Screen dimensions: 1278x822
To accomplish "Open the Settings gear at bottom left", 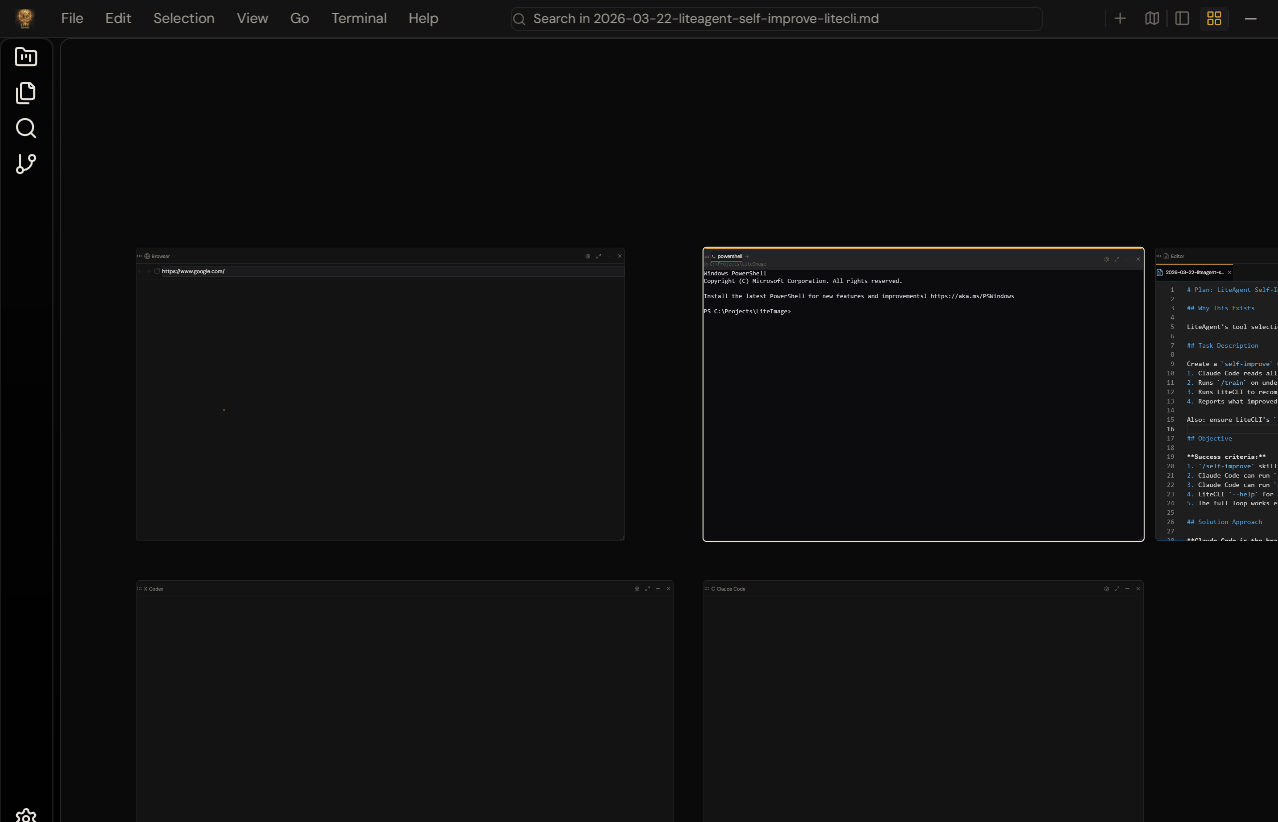I will pos(26,816).
